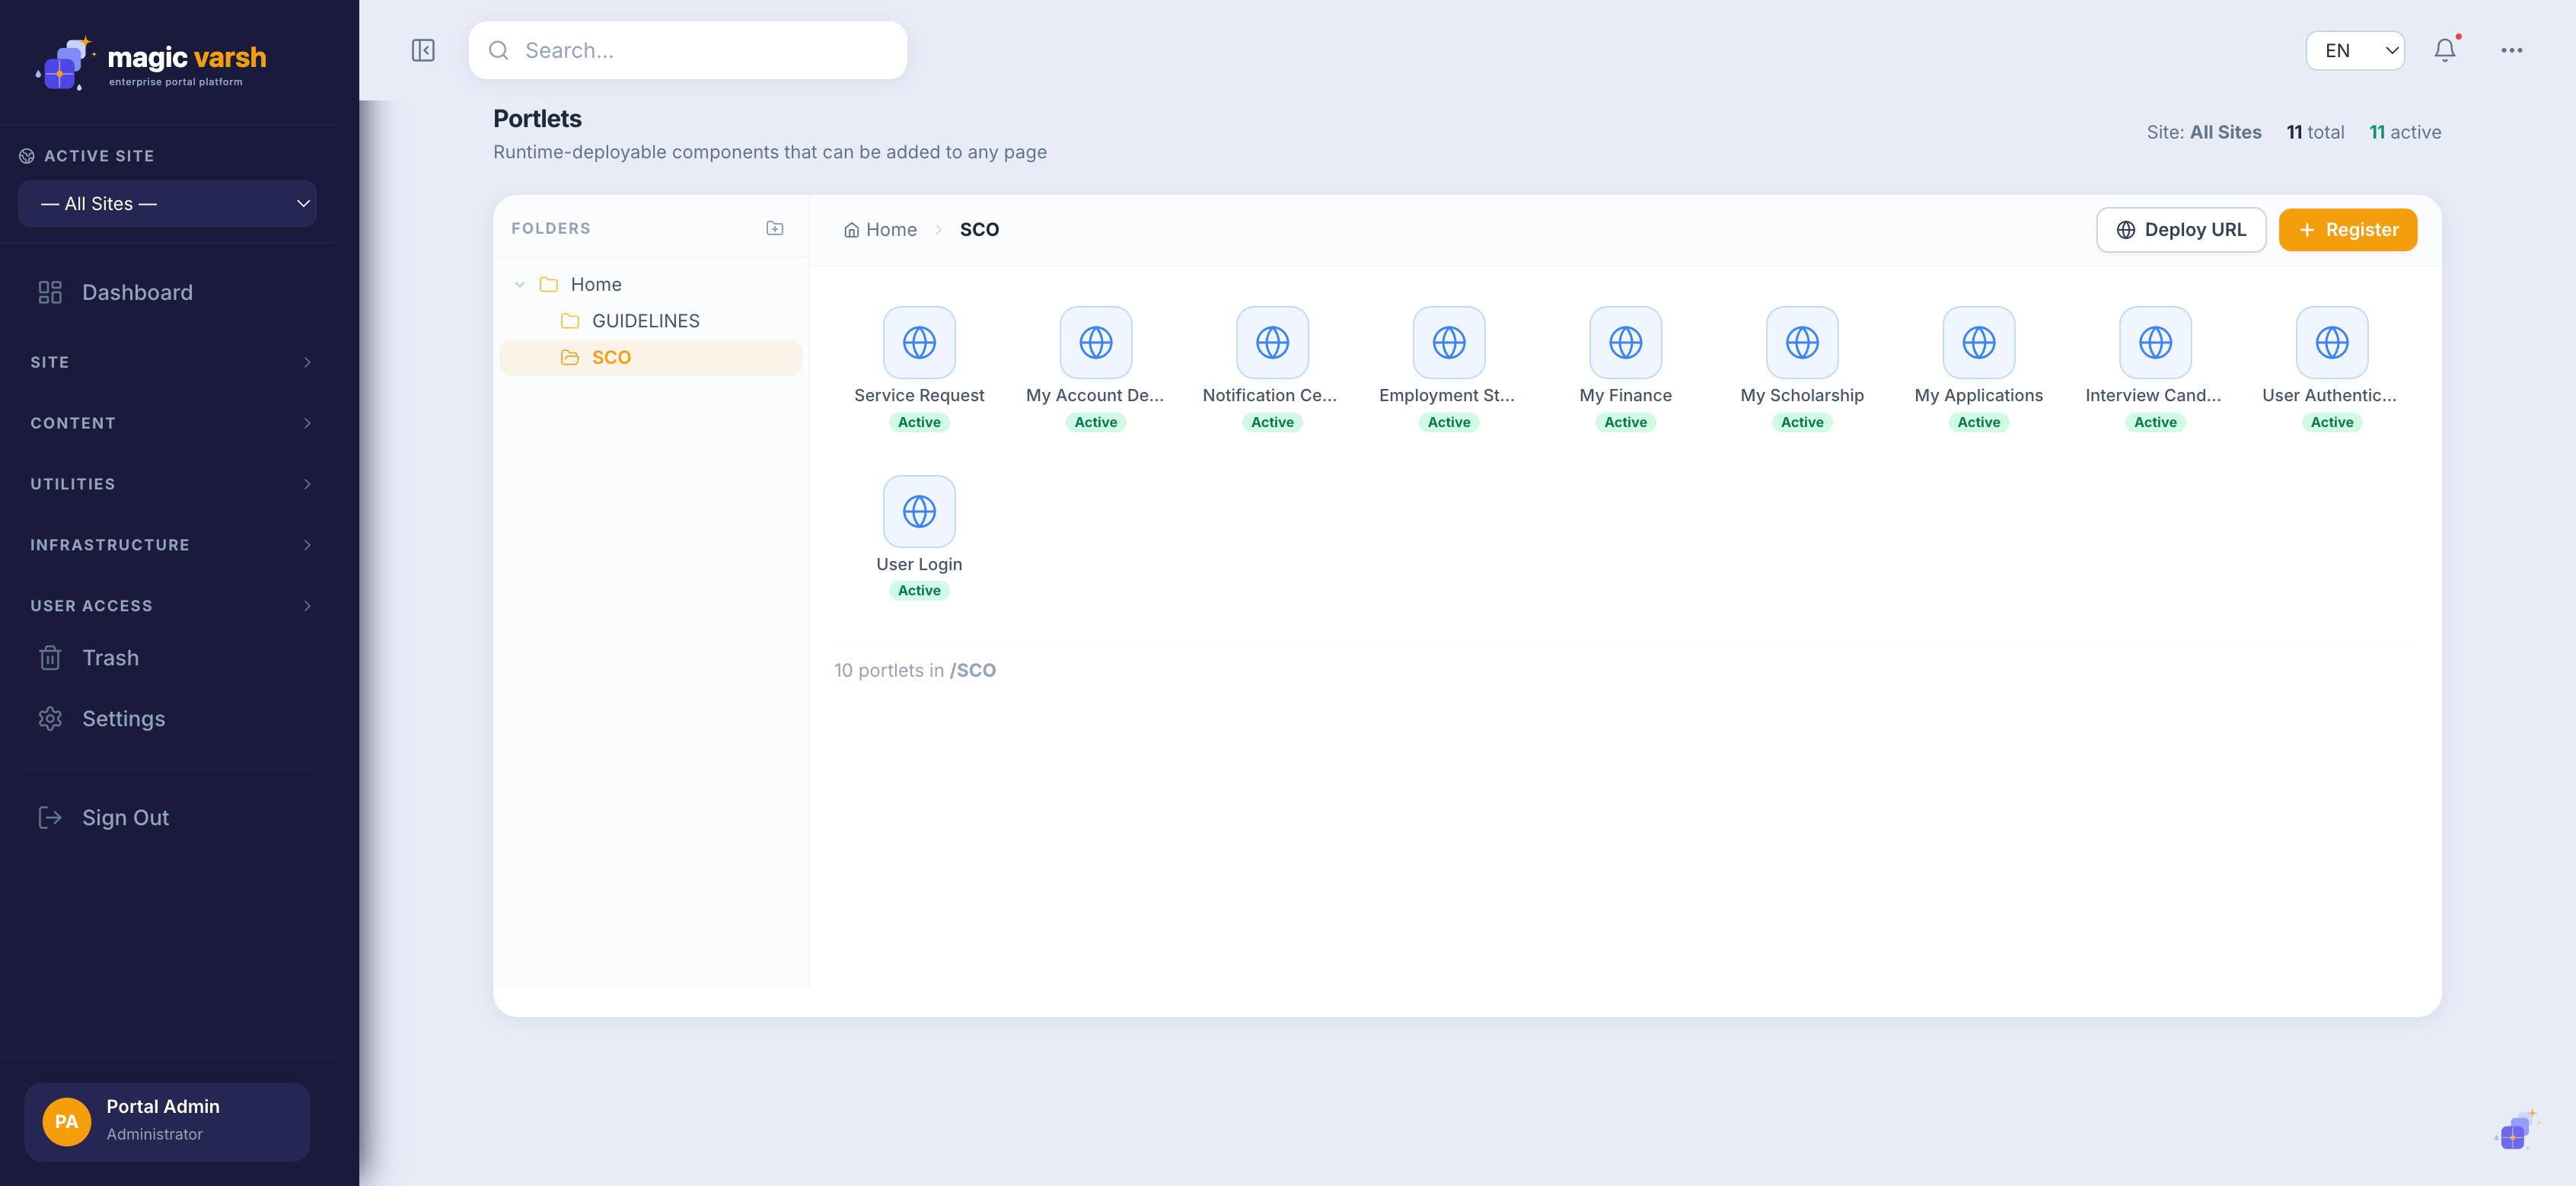This screenshot has height=1186, width=2576.
Task: Open the EN language dropdown
Action: click(x=2355, y=50)
